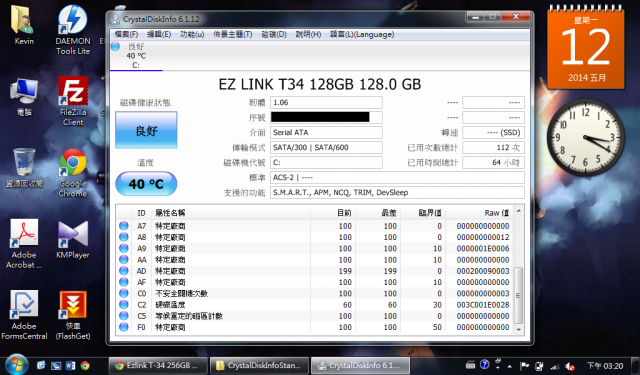The image size is (640, 375).
Task: Click the ACS-2 standard field
Action: (397, 178)
